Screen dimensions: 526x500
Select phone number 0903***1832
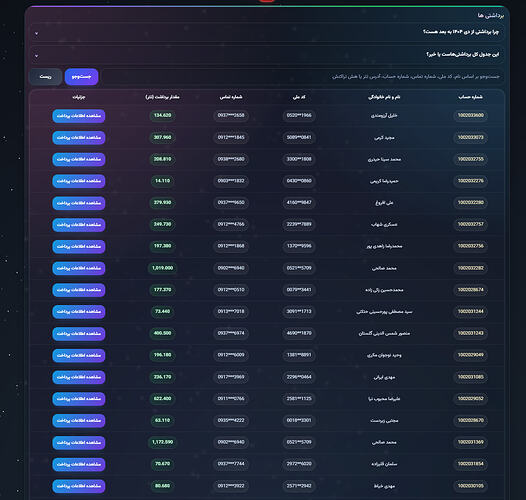click(x=231, y=181)
